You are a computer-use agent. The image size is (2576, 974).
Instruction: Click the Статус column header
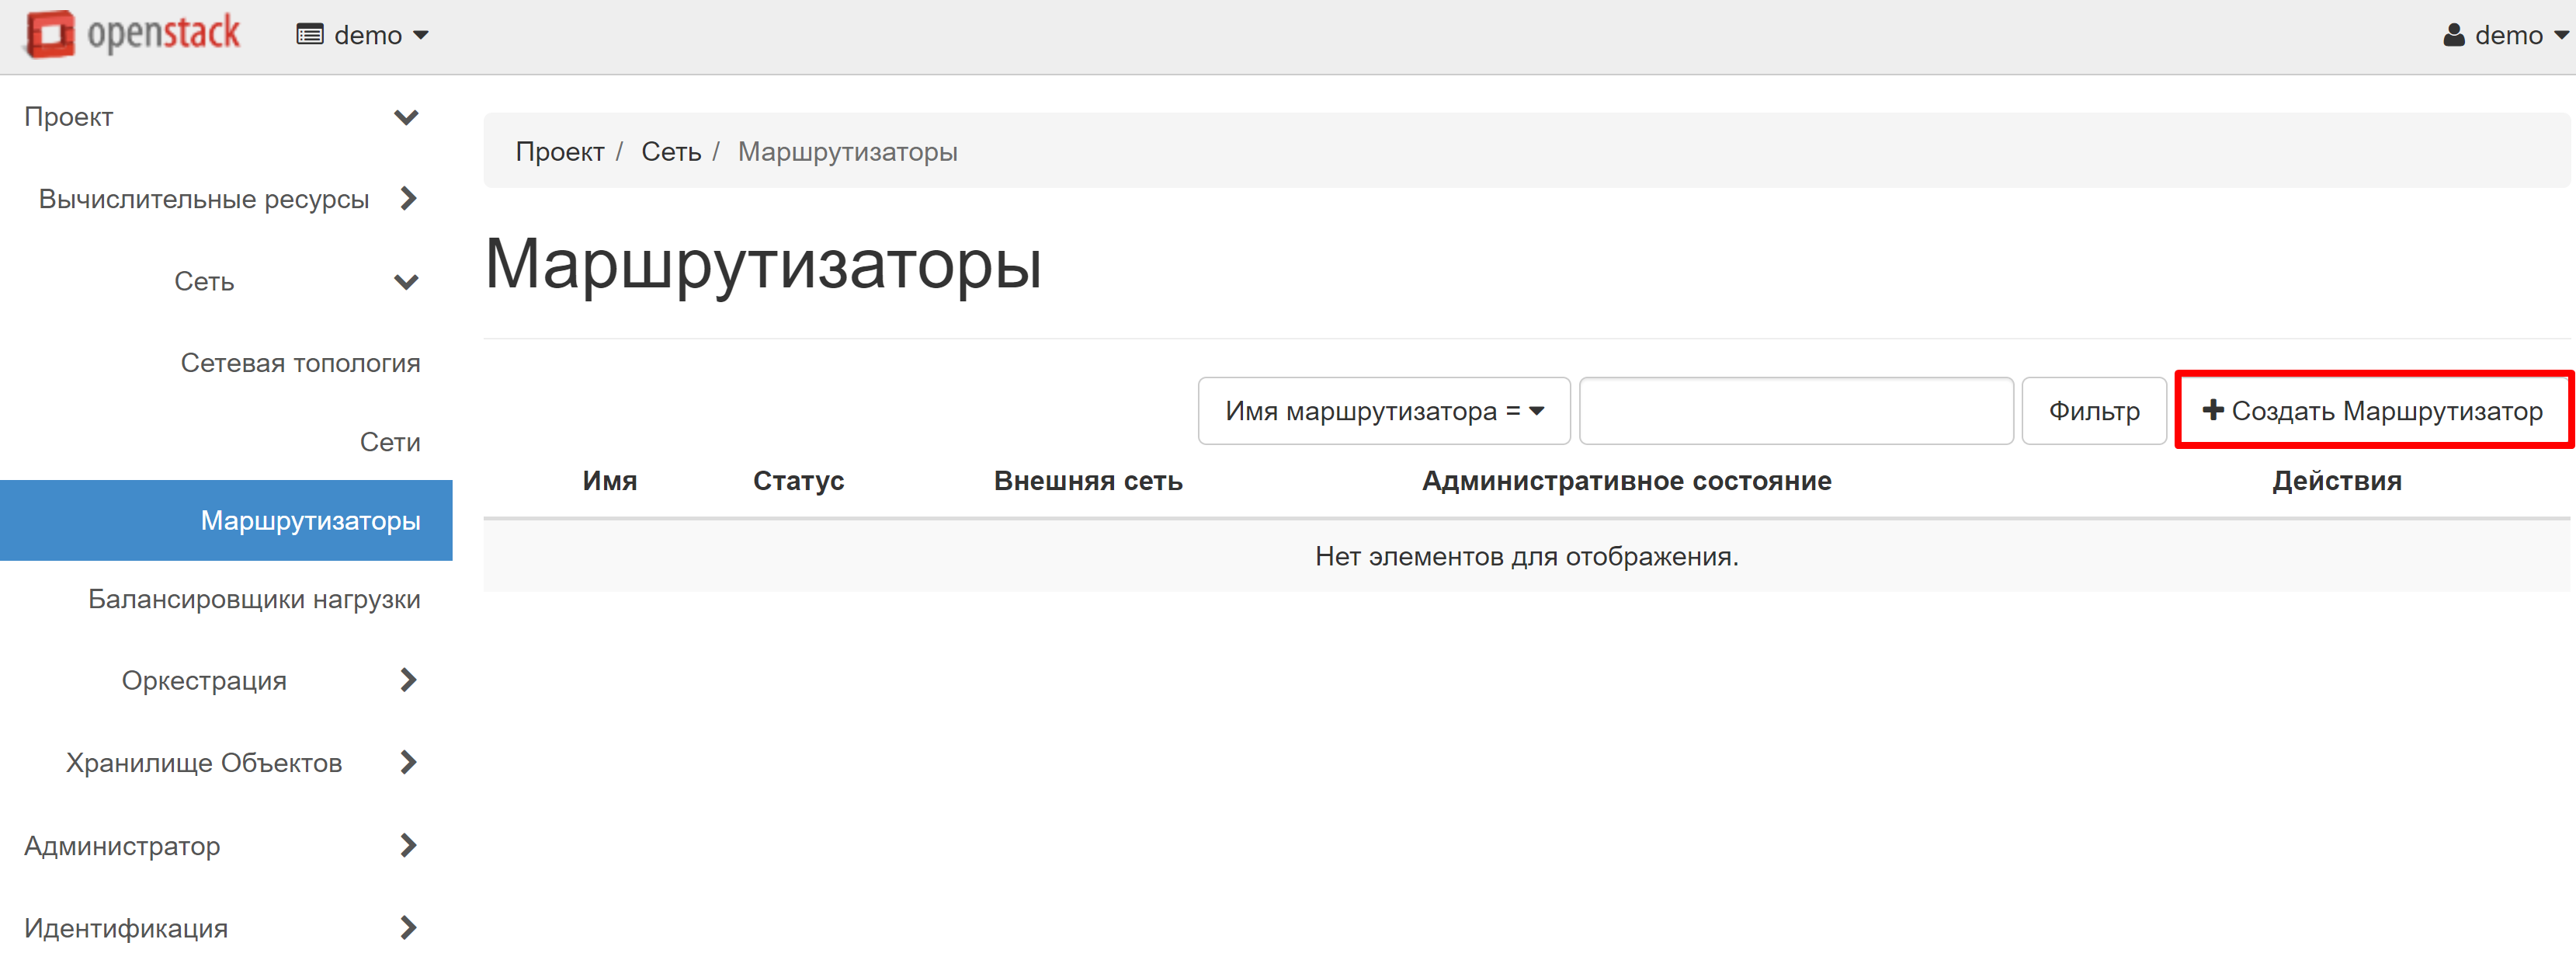(x=798, y=481)
